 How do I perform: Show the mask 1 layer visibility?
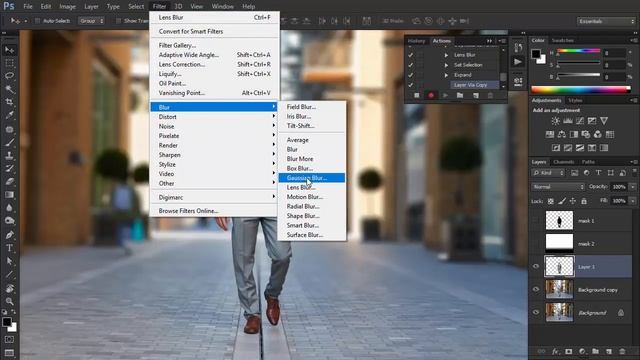[536, 220]
